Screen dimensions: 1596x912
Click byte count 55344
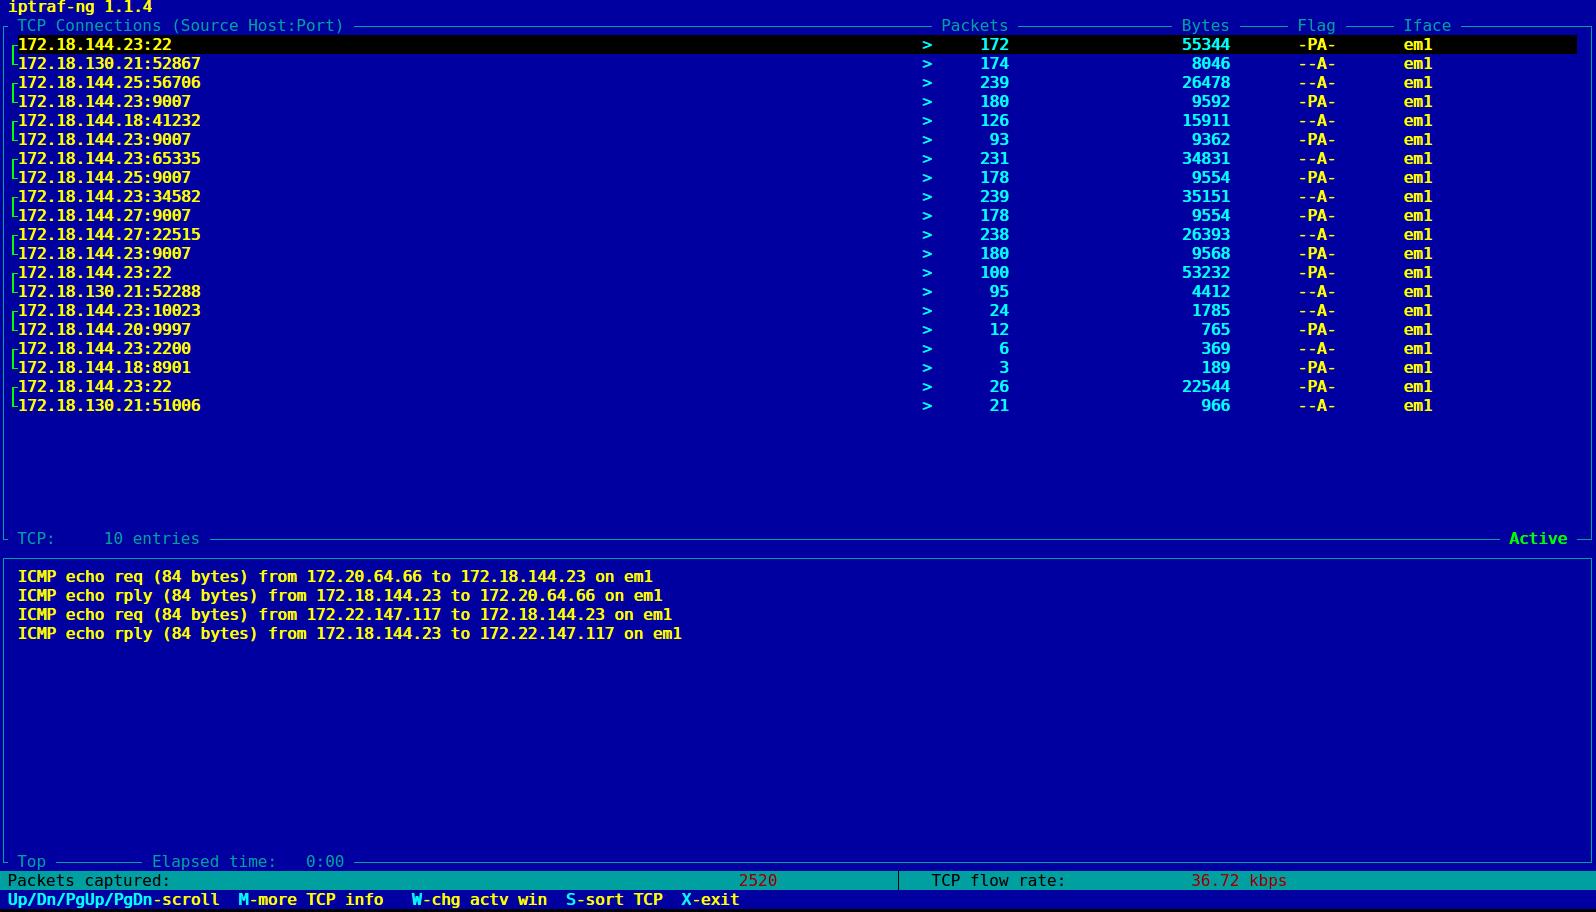click(x=1206, y=45)
